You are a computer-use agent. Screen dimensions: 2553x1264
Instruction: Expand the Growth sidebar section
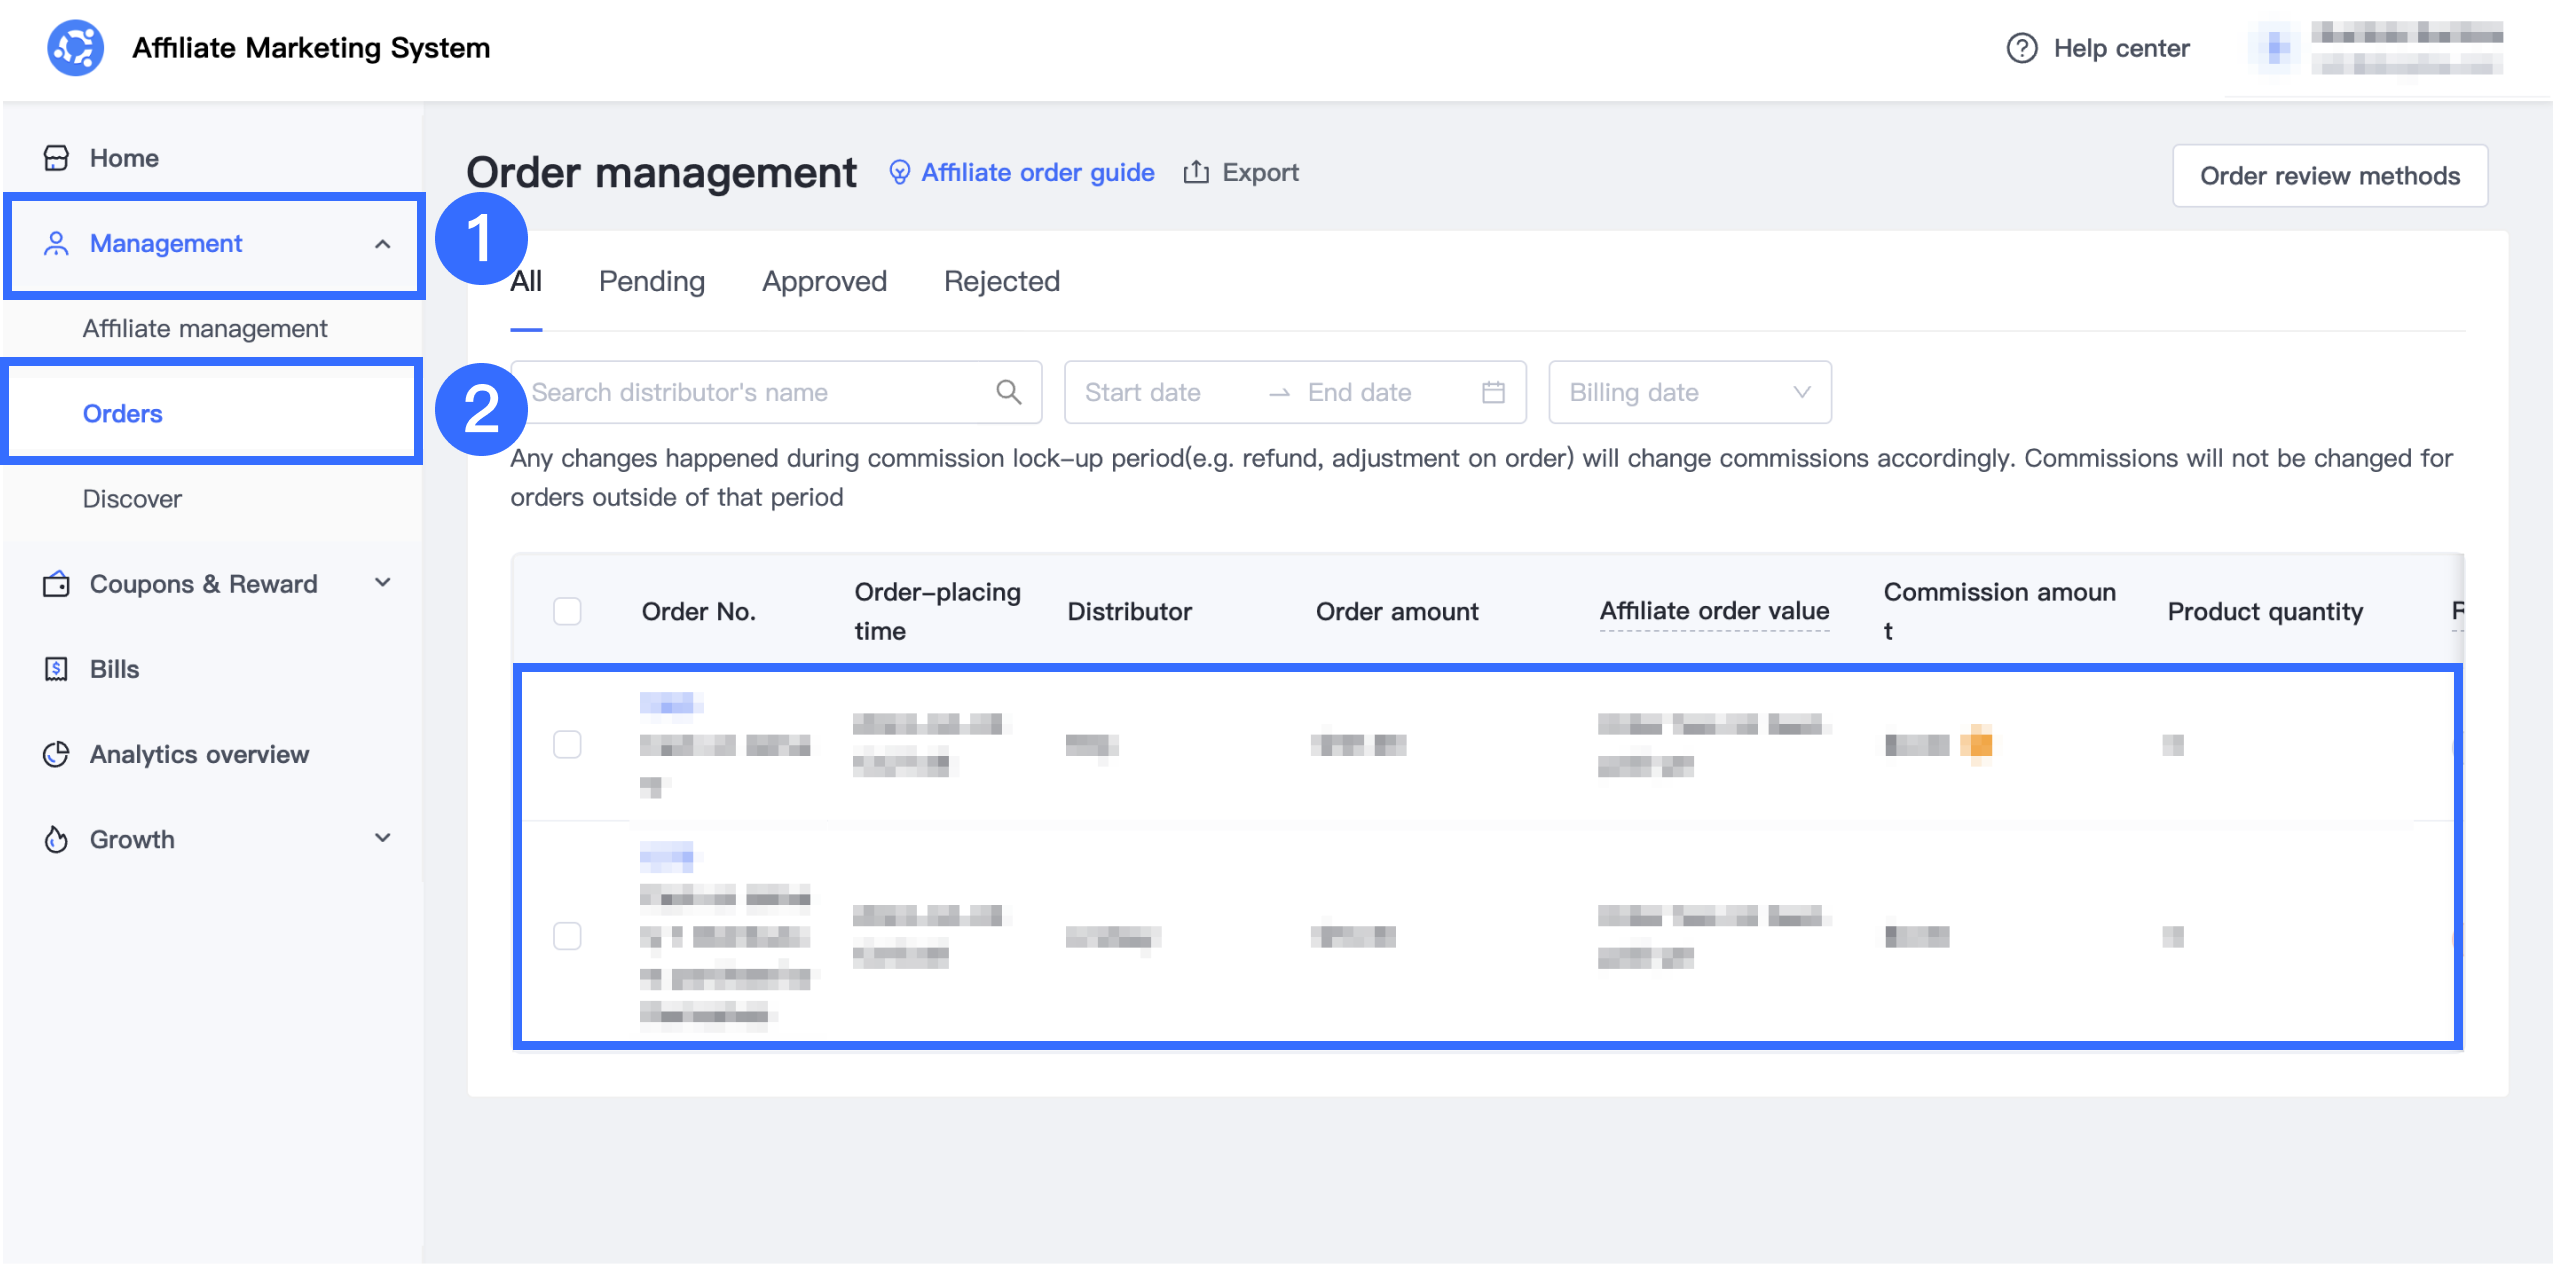[383, 838]
